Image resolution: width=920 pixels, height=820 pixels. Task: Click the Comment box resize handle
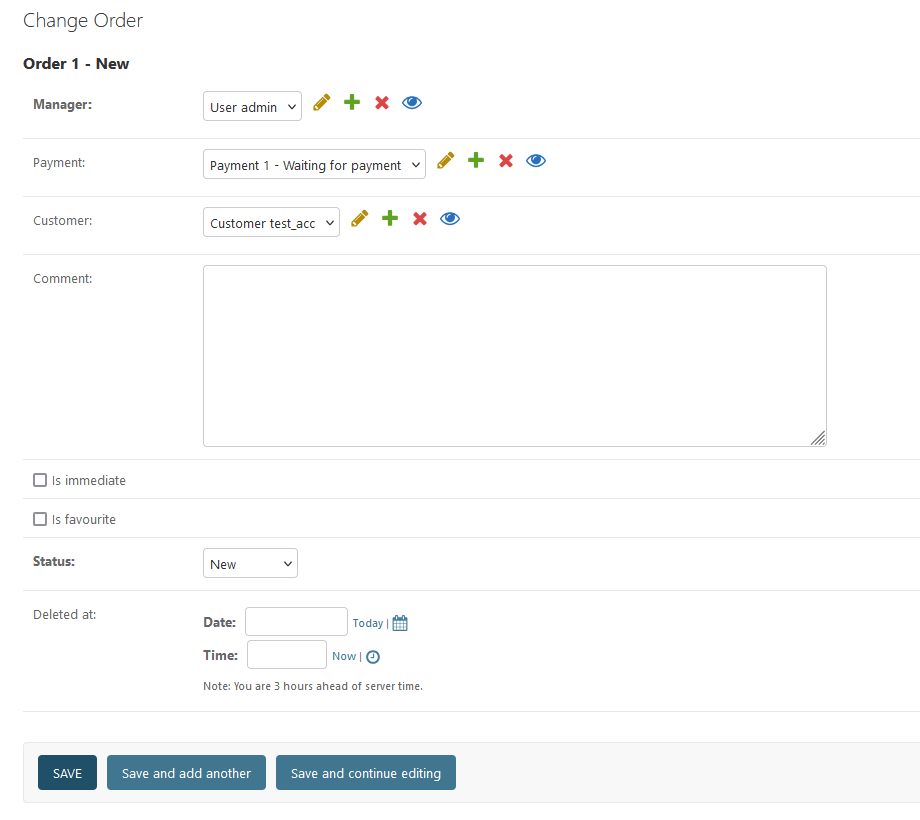(818, 438)
